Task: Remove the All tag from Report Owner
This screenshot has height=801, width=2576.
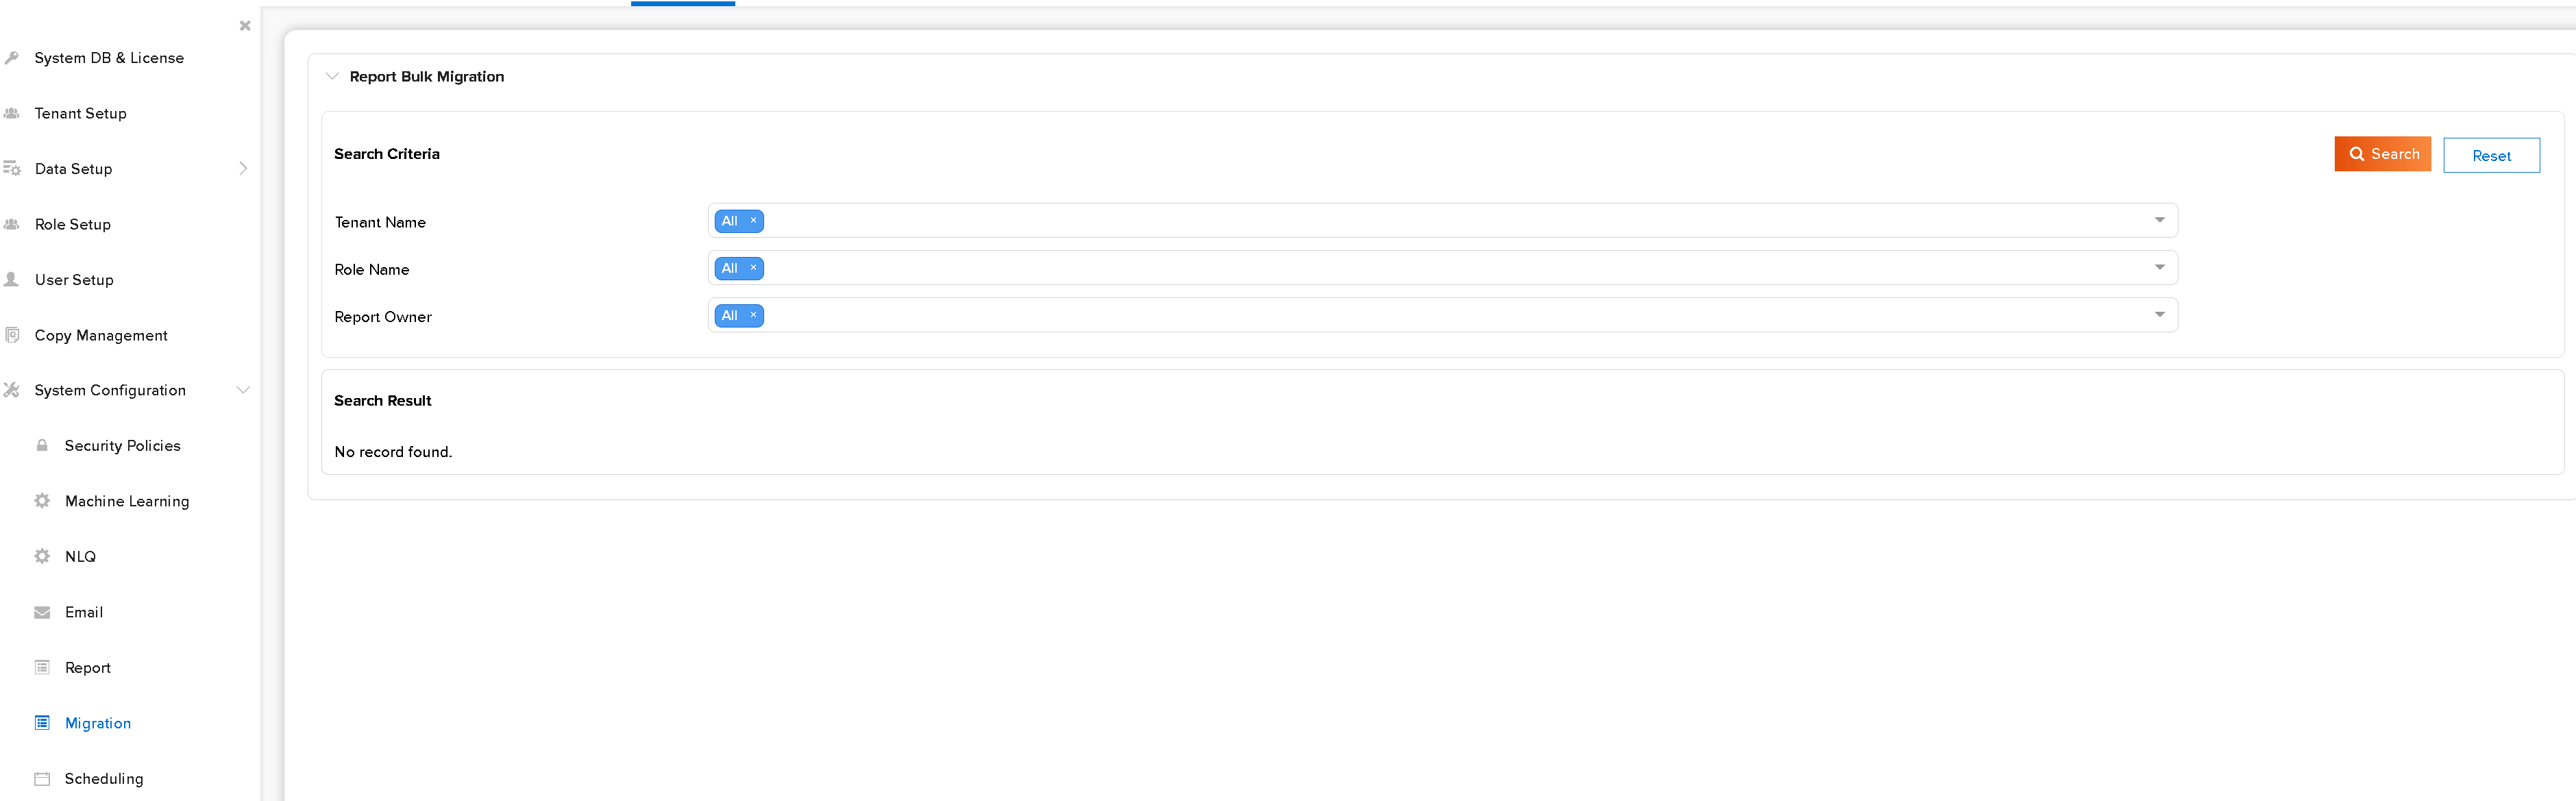Action: pyautogui.click(x=753, y=315)
